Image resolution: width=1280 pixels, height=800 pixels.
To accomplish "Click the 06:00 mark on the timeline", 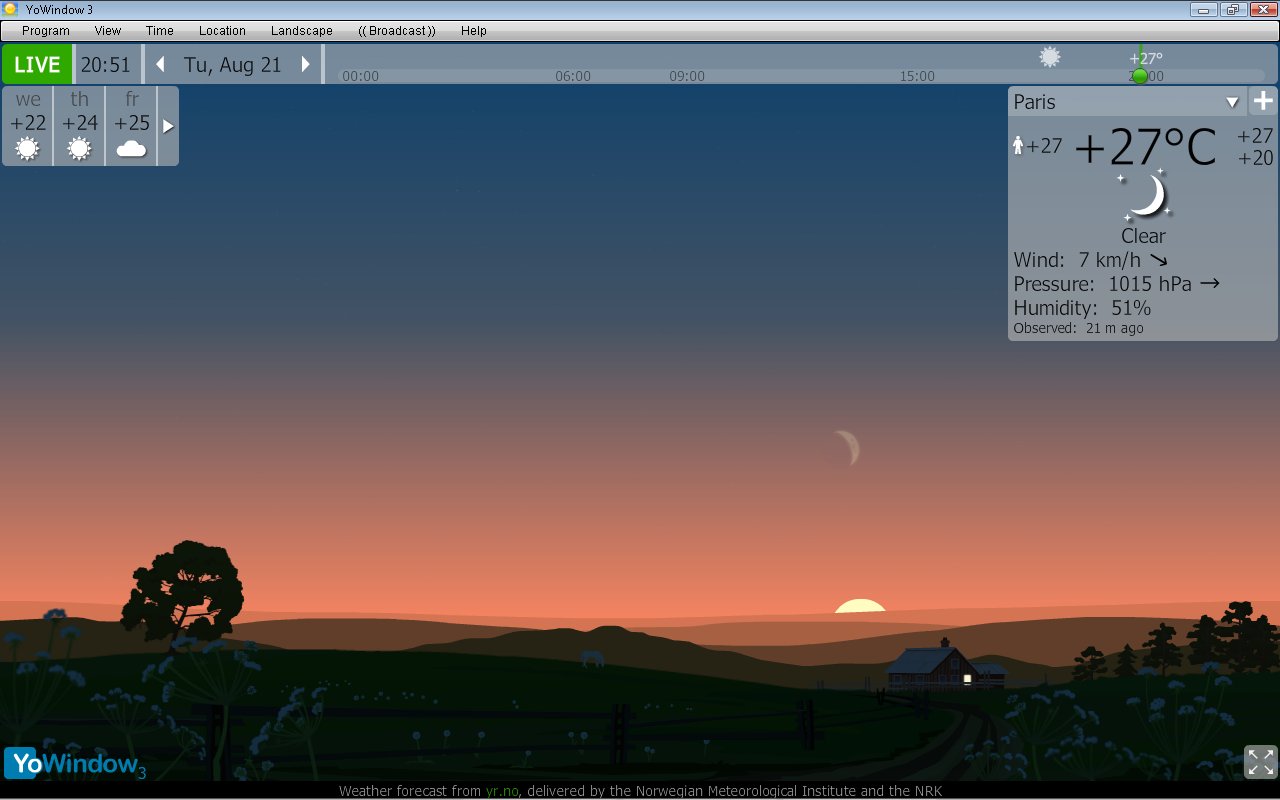I will (573, 76).
